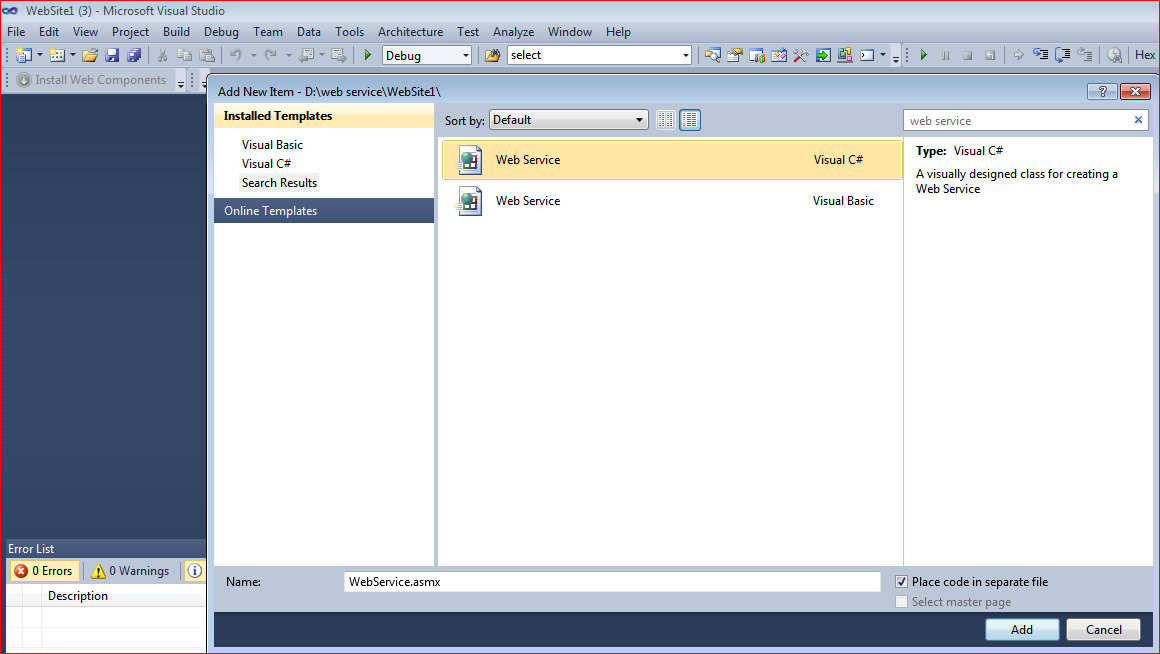Open Properties Window toolbar icon
This screenshot has width=1160, height=654.
[735, 55]
